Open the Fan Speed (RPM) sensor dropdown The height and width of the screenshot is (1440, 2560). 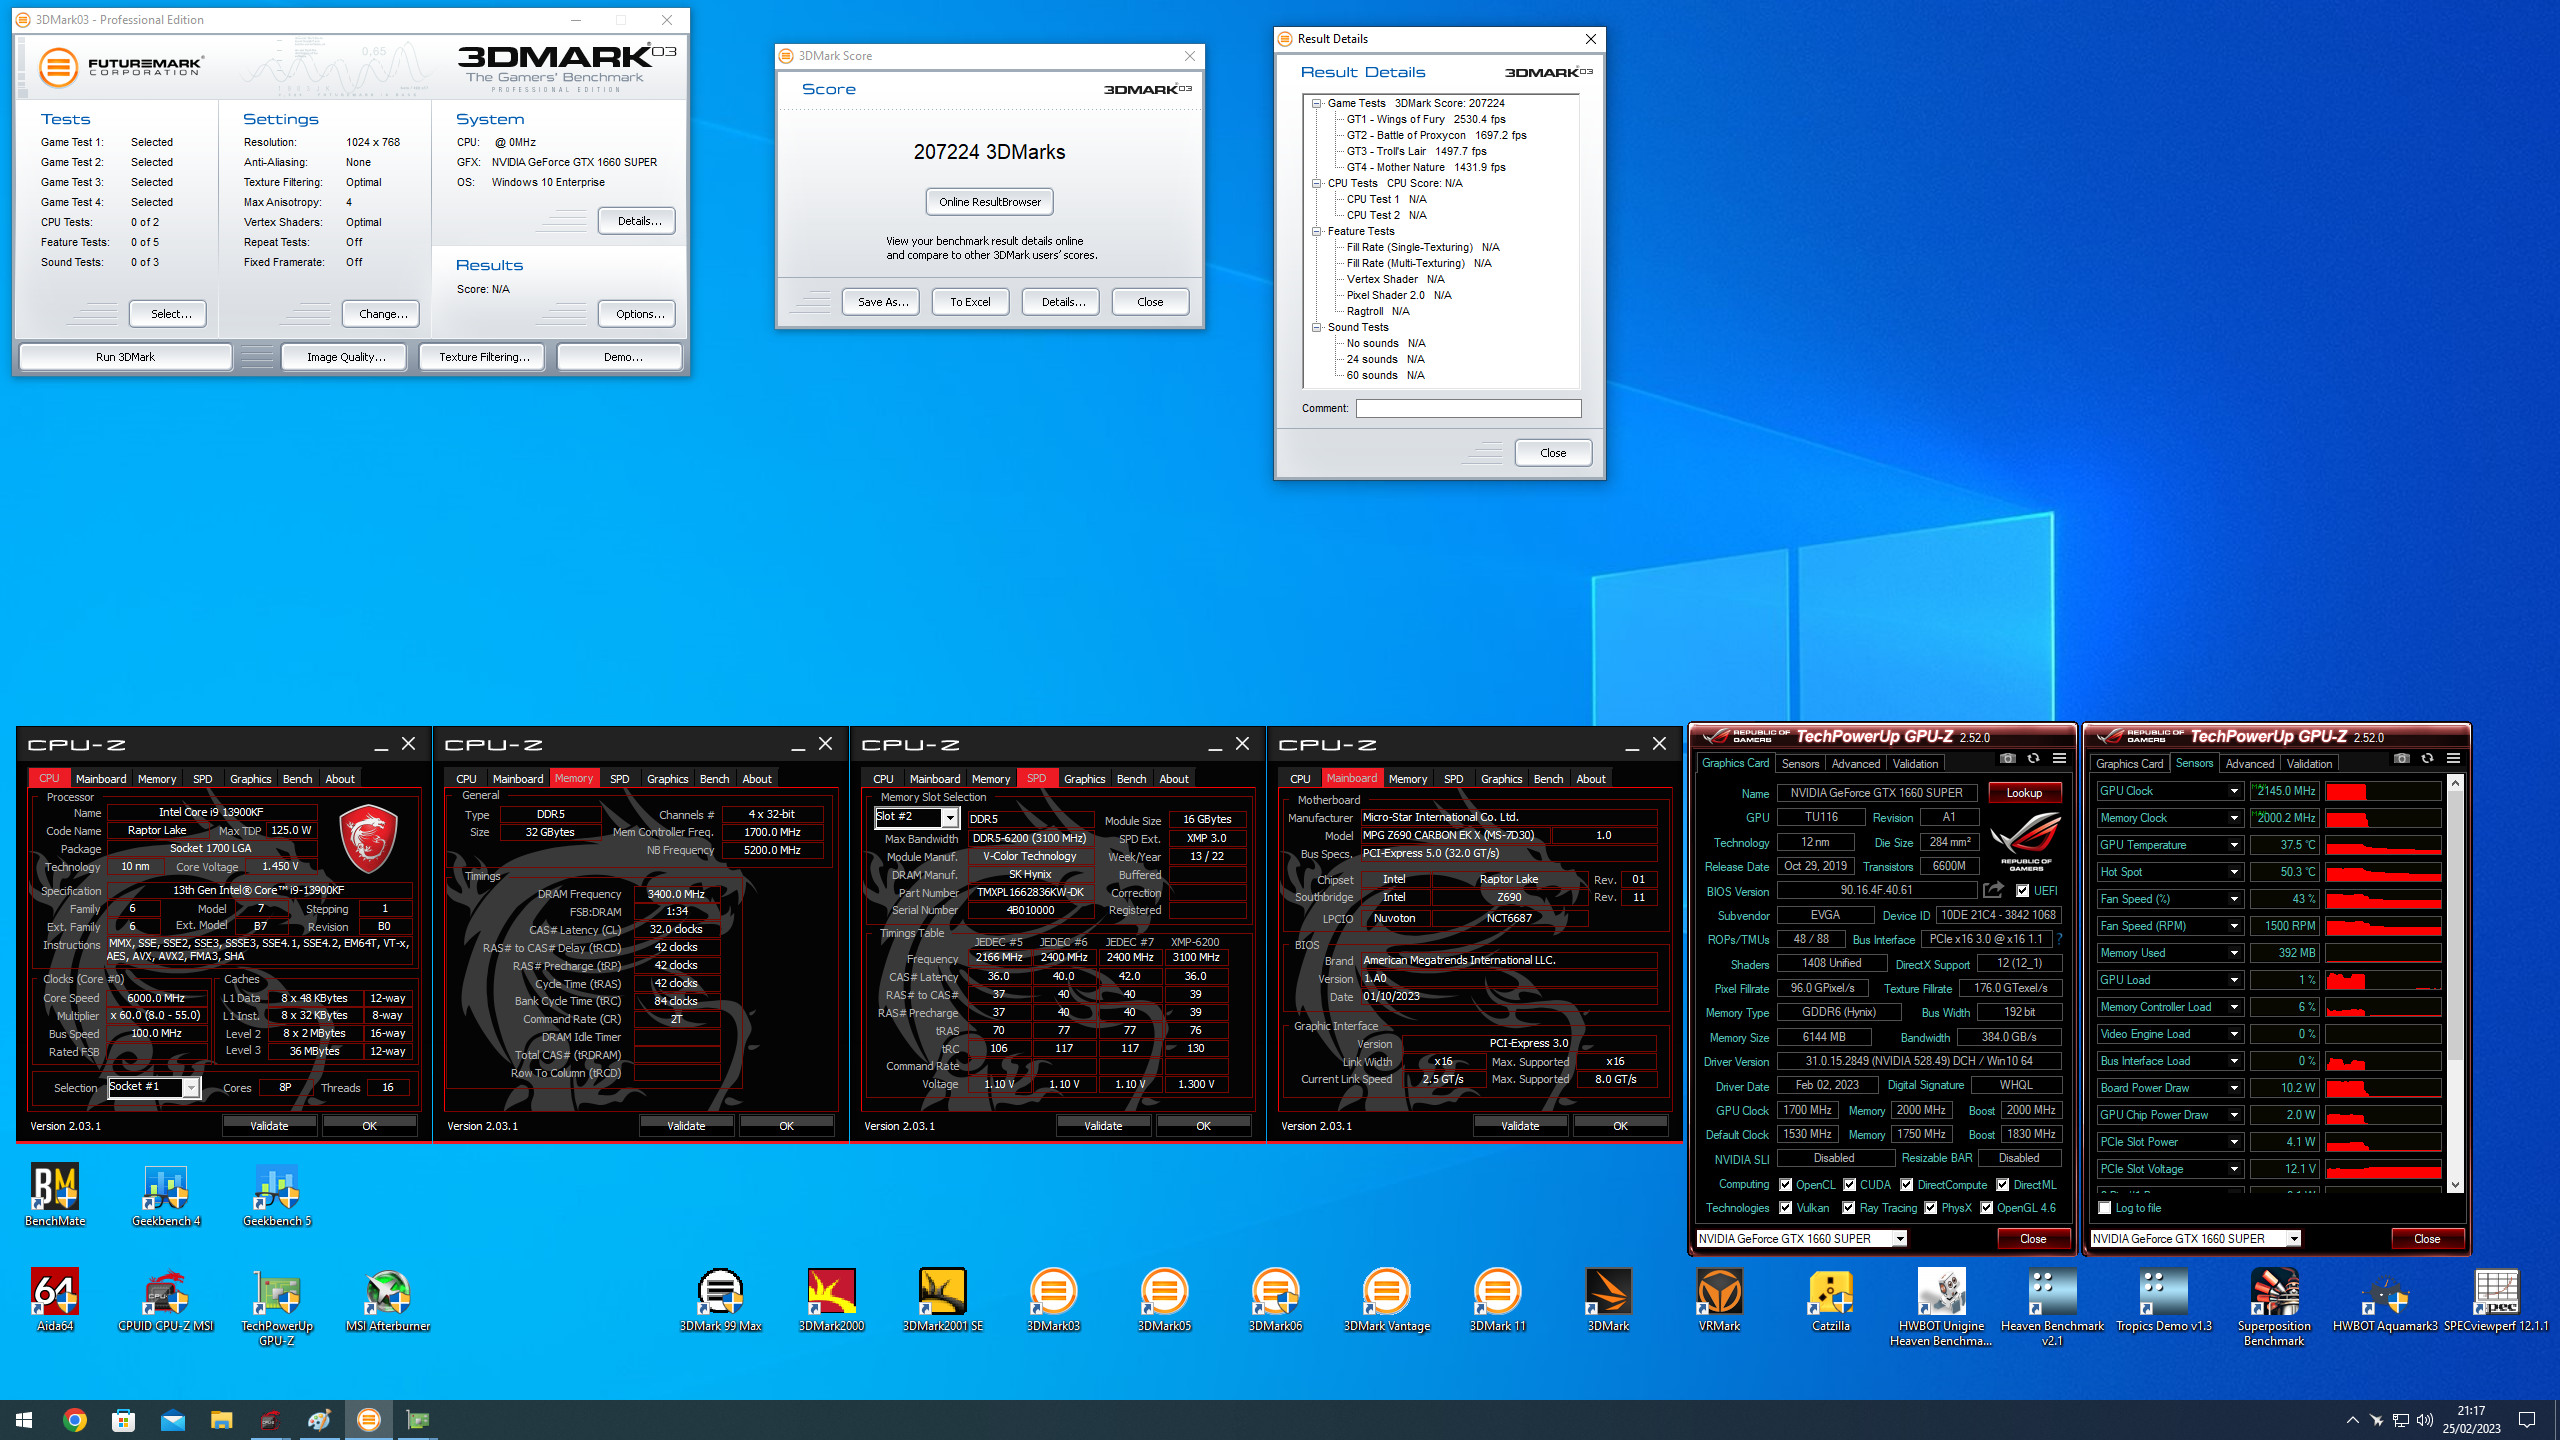pos(2234,926)
